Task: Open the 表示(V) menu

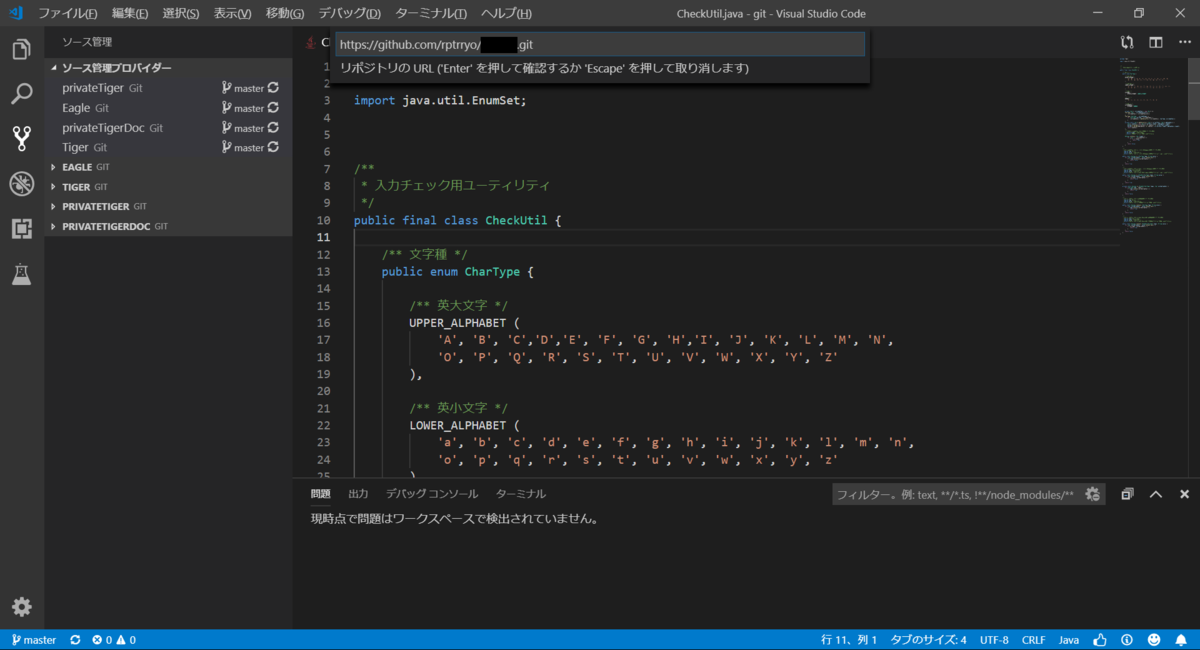Action: click(x=233, y=14)
